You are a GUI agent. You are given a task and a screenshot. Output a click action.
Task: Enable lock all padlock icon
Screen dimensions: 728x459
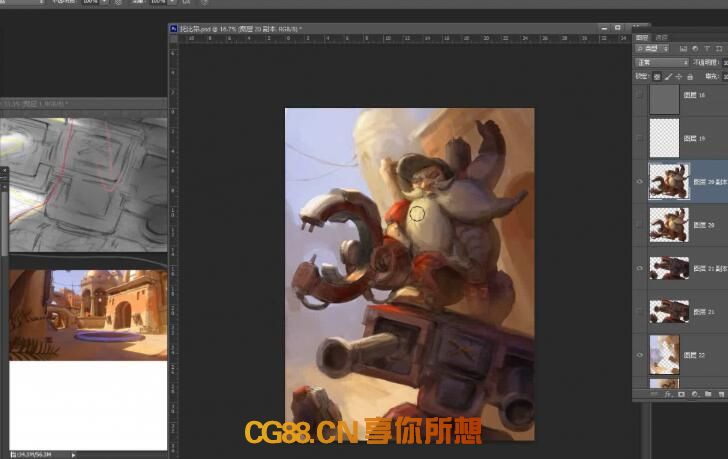pos(690,77)
